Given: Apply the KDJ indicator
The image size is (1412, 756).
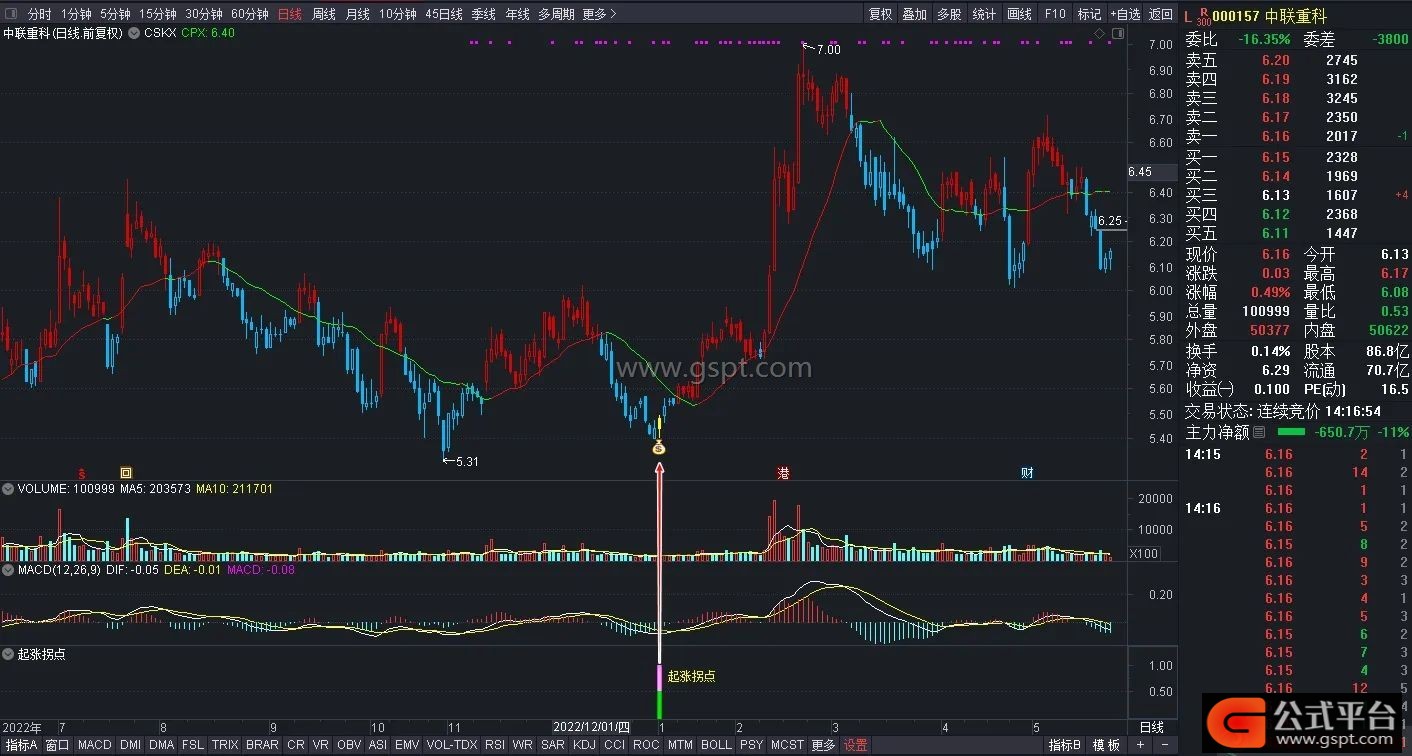Looking at the screenshot, I should 584,745.
